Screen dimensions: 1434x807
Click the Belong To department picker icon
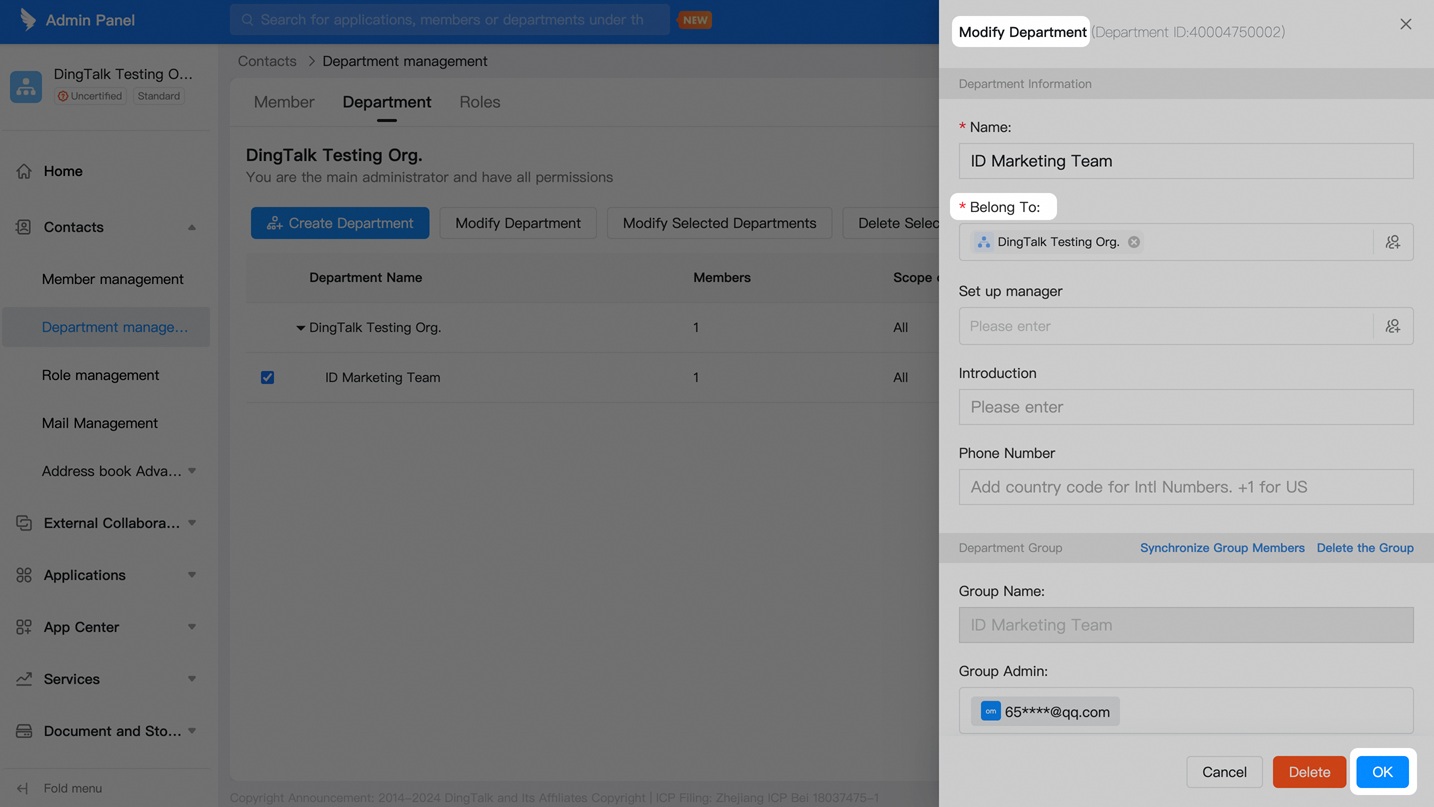1393,242
